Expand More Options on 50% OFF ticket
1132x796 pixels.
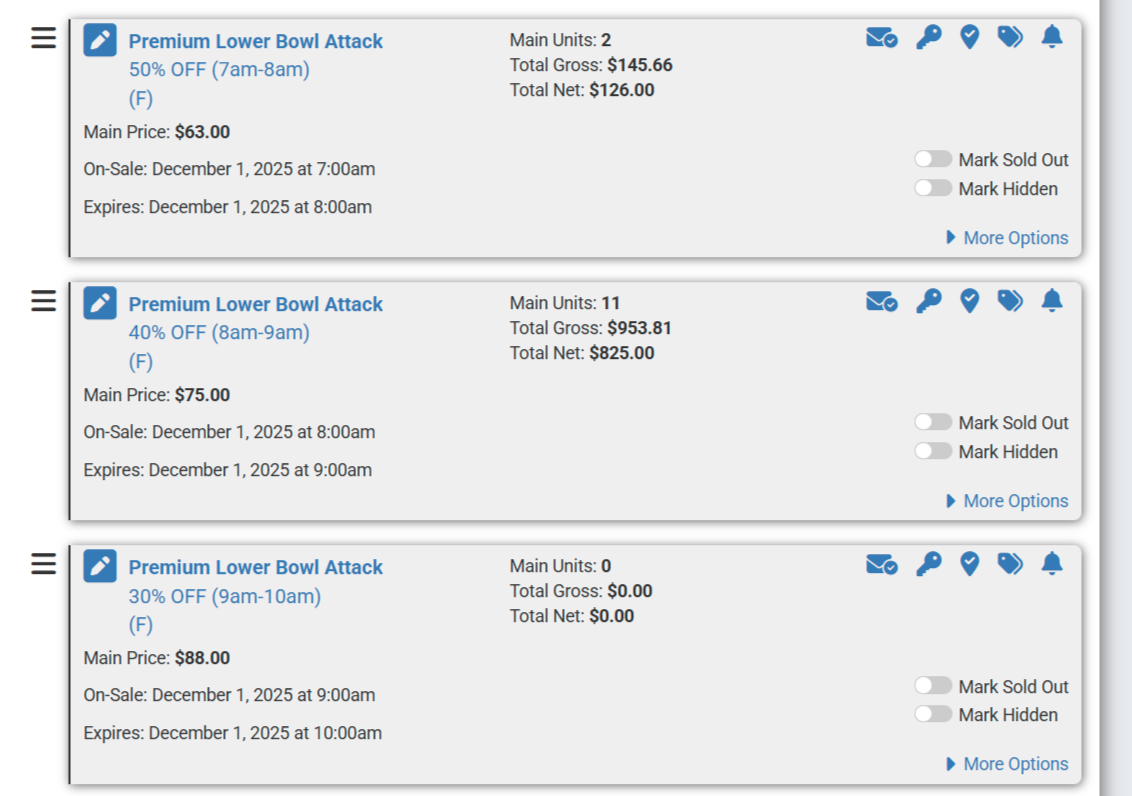coord(1007,238)
